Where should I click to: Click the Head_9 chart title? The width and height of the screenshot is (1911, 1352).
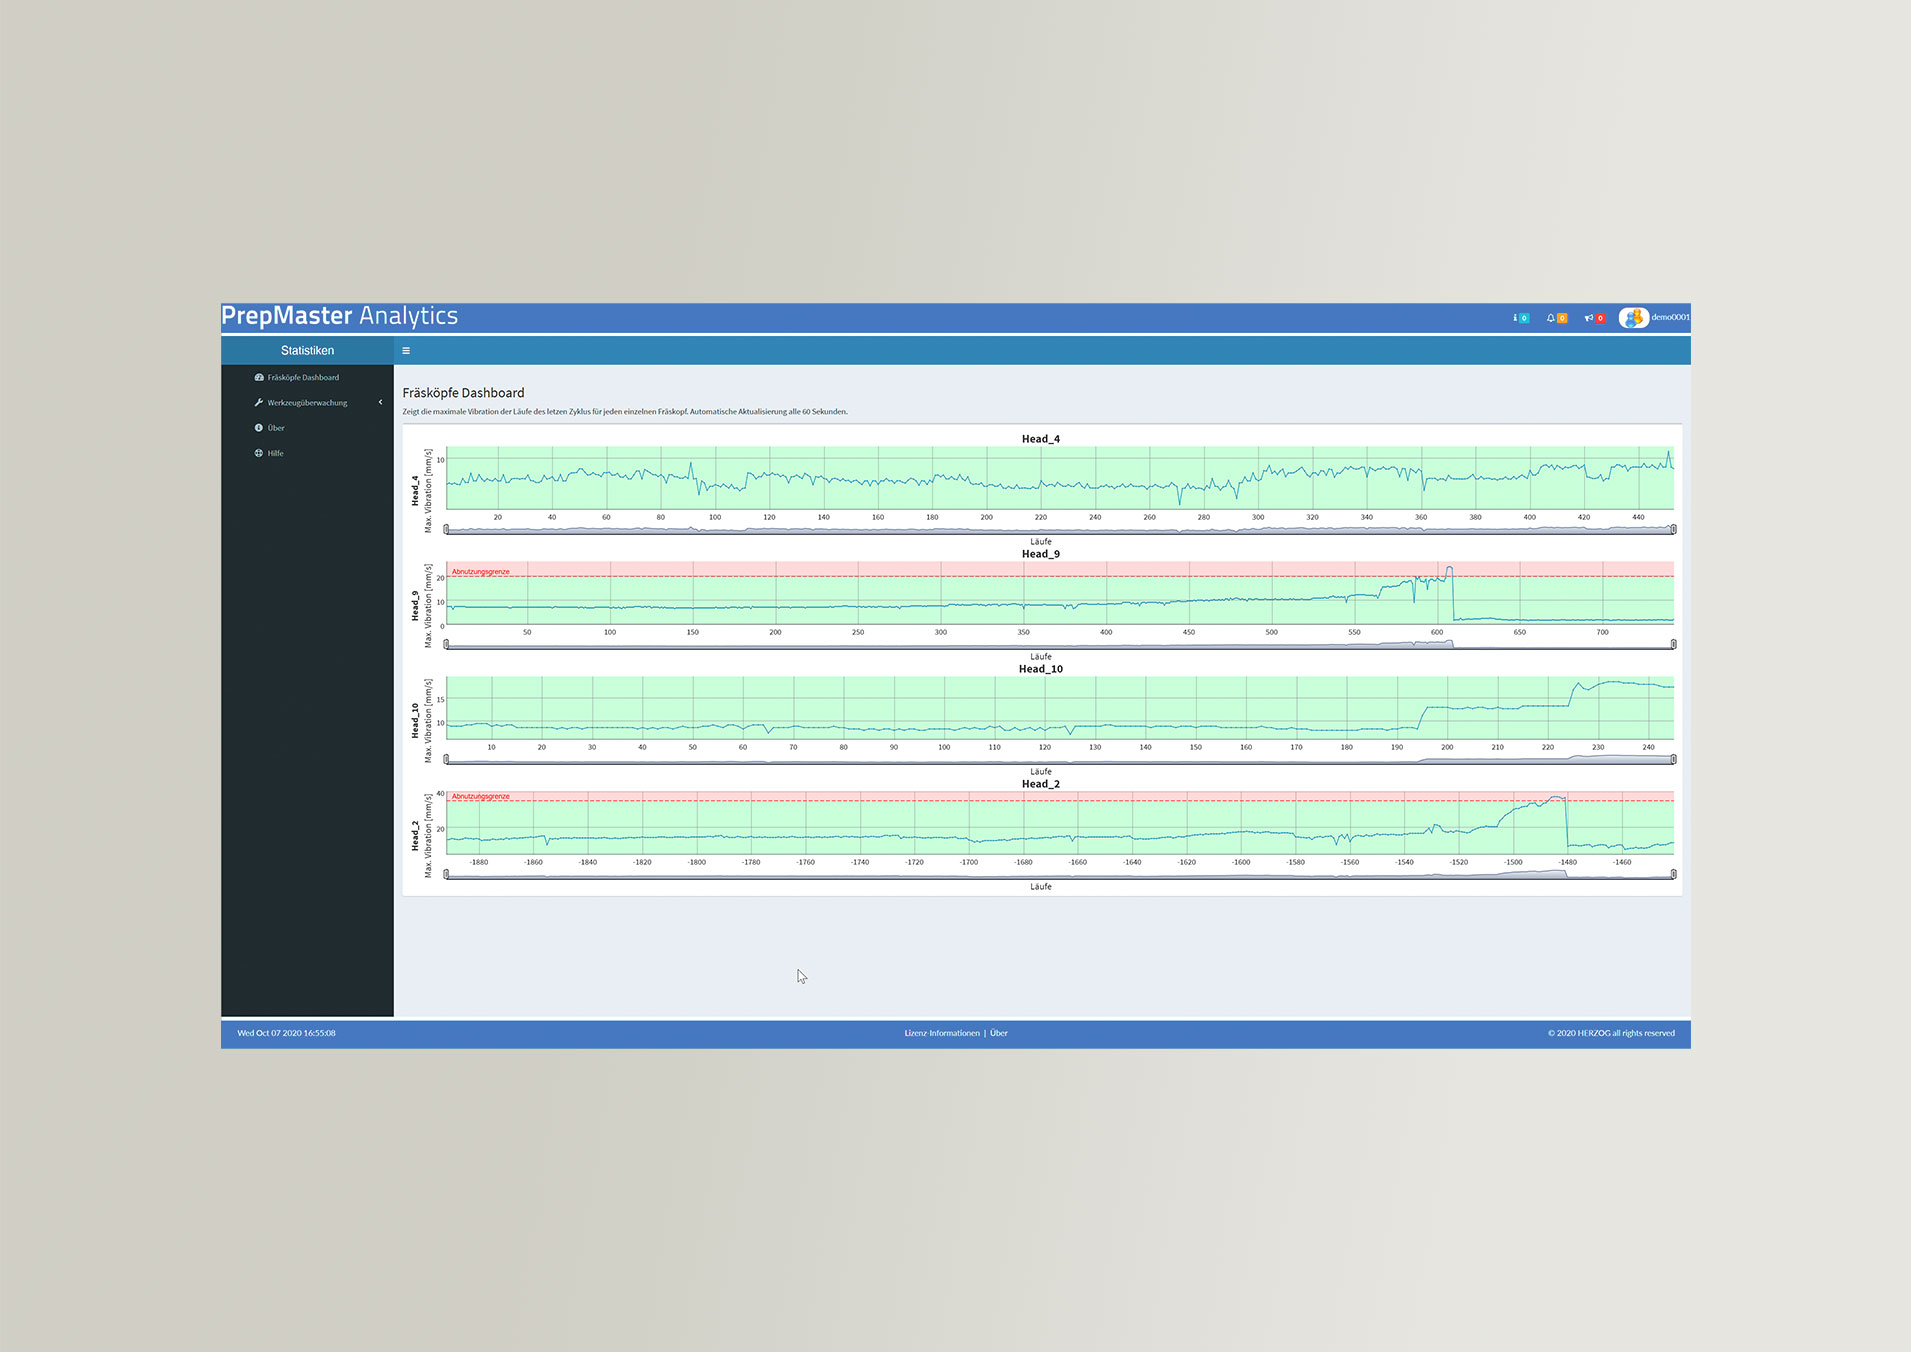(1040, 554)
